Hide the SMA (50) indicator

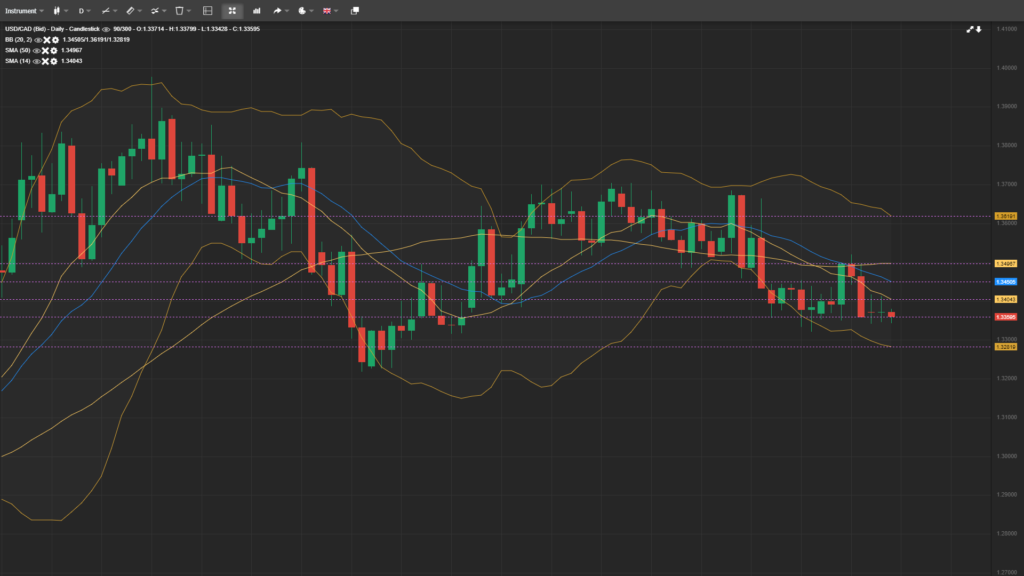click(x=37, y=50)
